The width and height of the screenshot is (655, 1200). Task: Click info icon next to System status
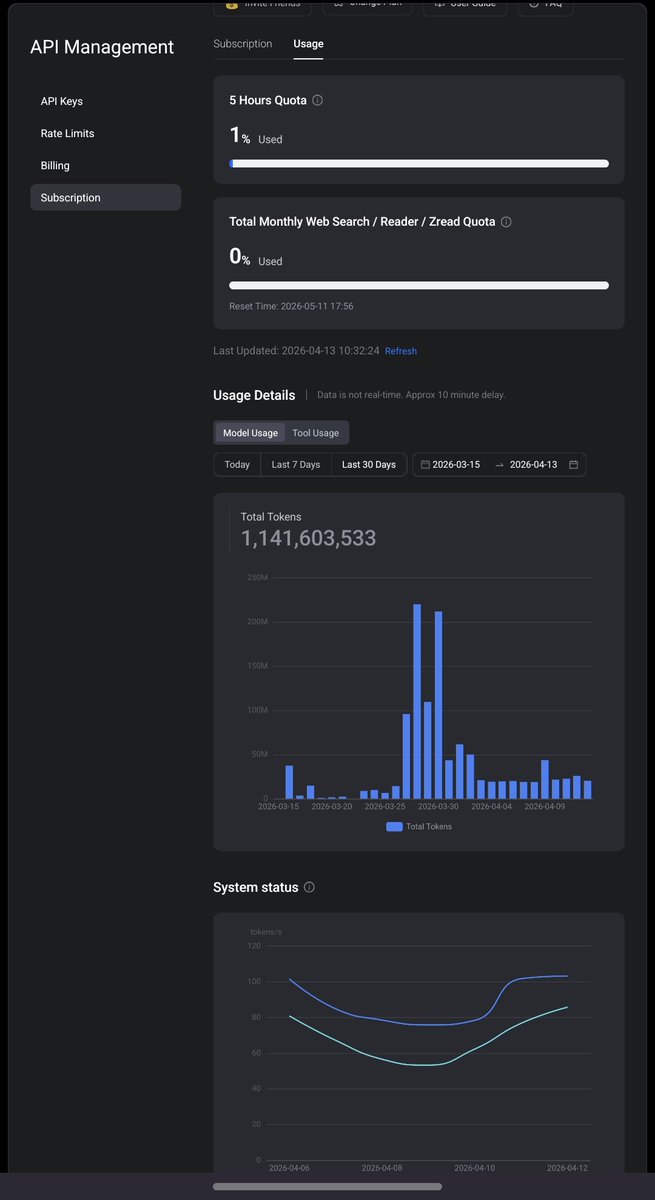point(309,887)
